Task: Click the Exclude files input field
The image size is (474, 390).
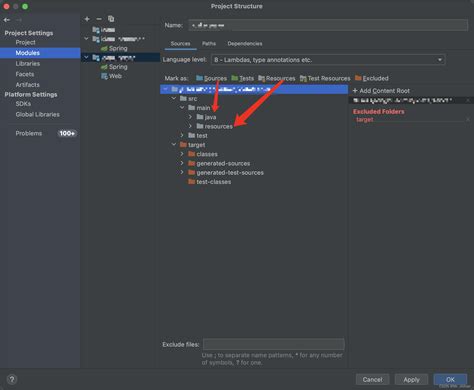Action: point(274,344)
